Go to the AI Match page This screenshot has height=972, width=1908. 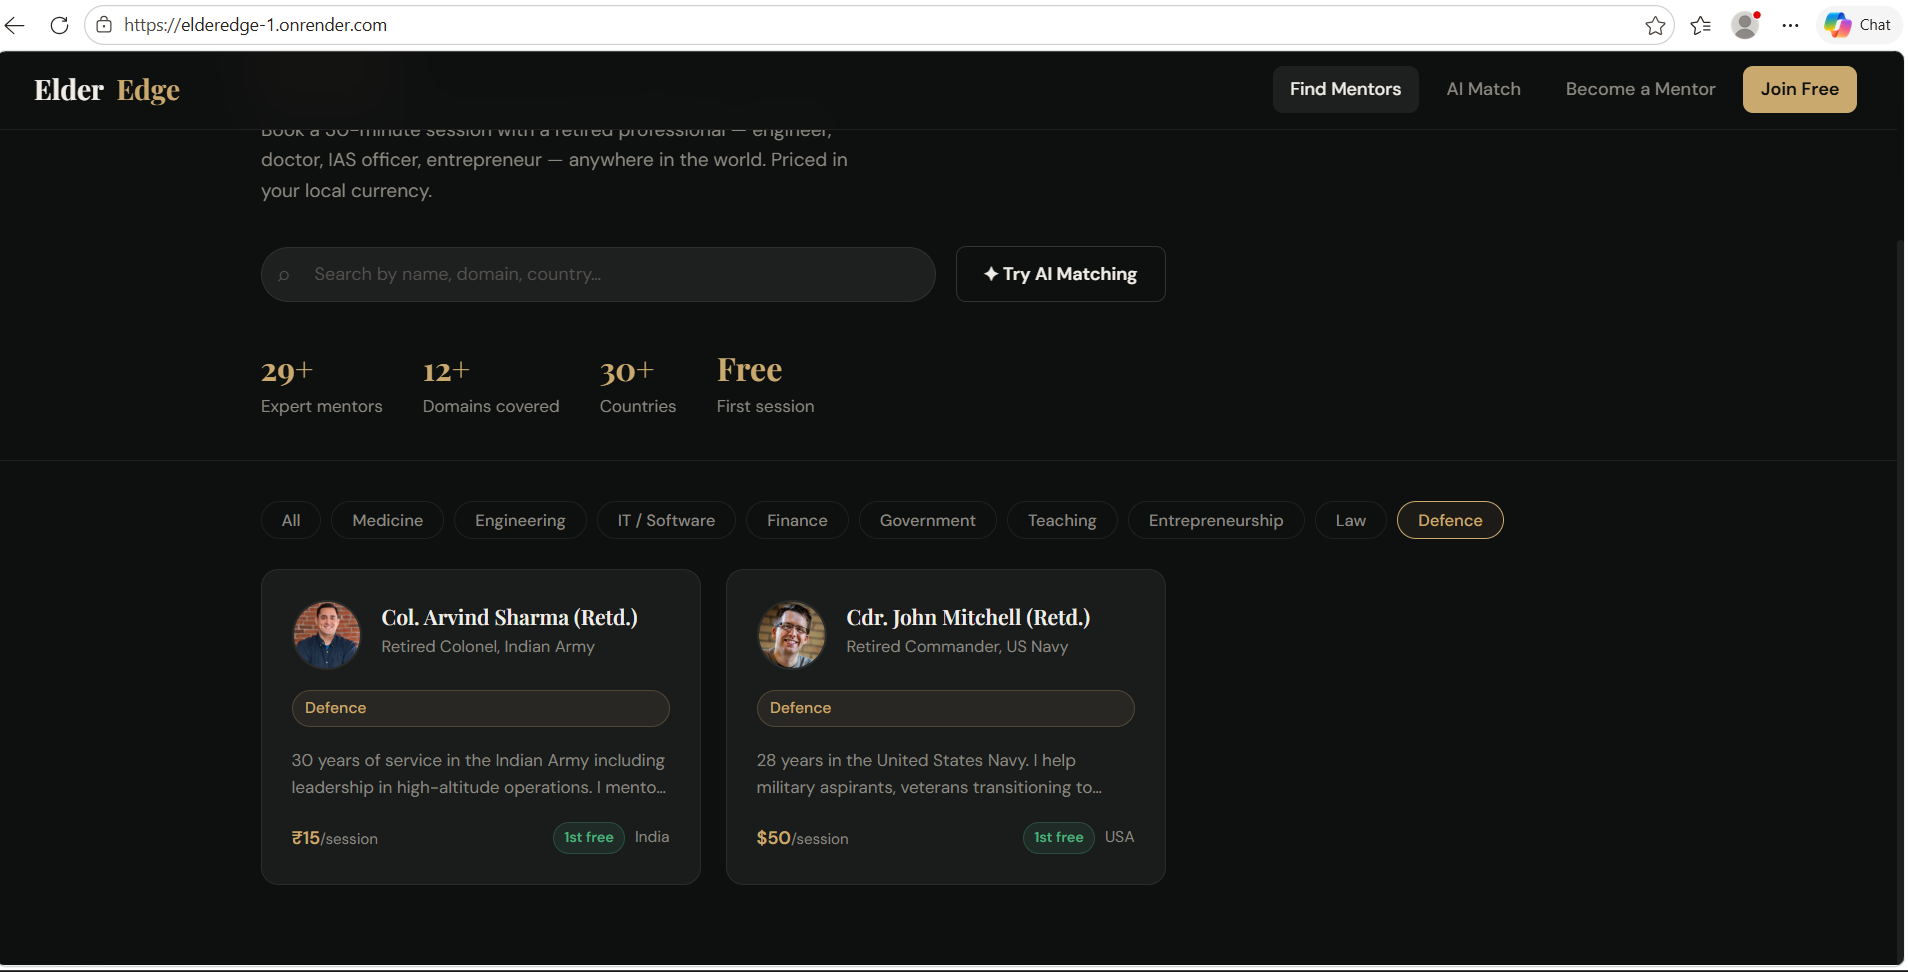pyautogui.click(x=1483, y=89)
